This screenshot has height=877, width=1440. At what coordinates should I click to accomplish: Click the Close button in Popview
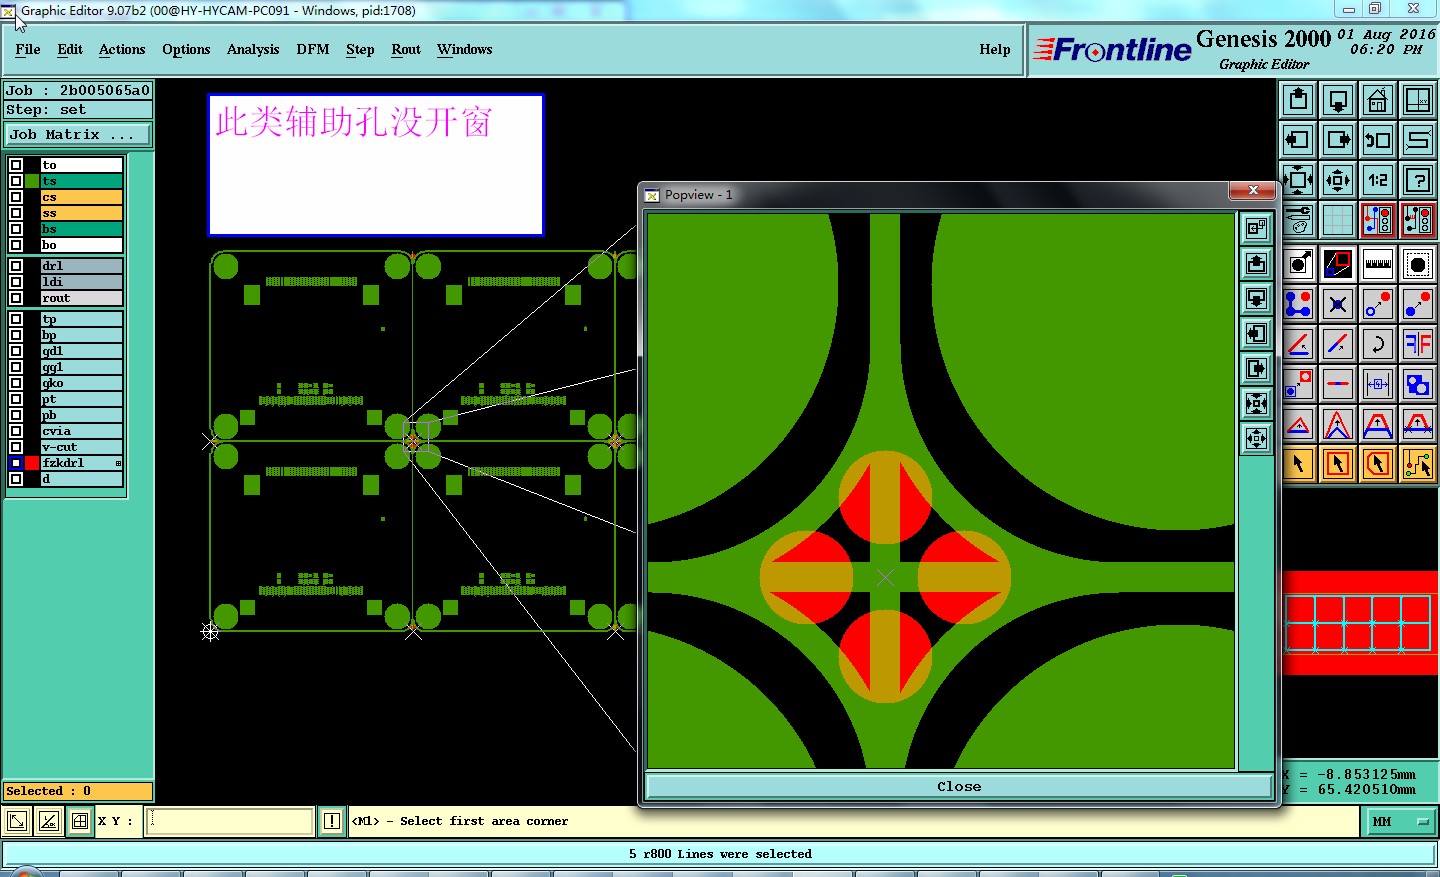(x=959, y=787)
